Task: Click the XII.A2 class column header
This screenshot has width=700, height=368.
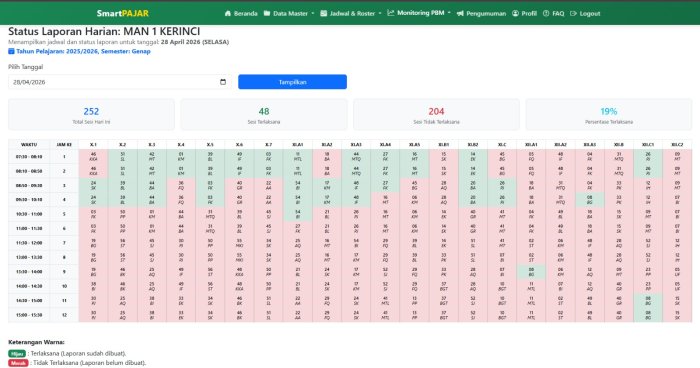Action: [x=560, y=144]
